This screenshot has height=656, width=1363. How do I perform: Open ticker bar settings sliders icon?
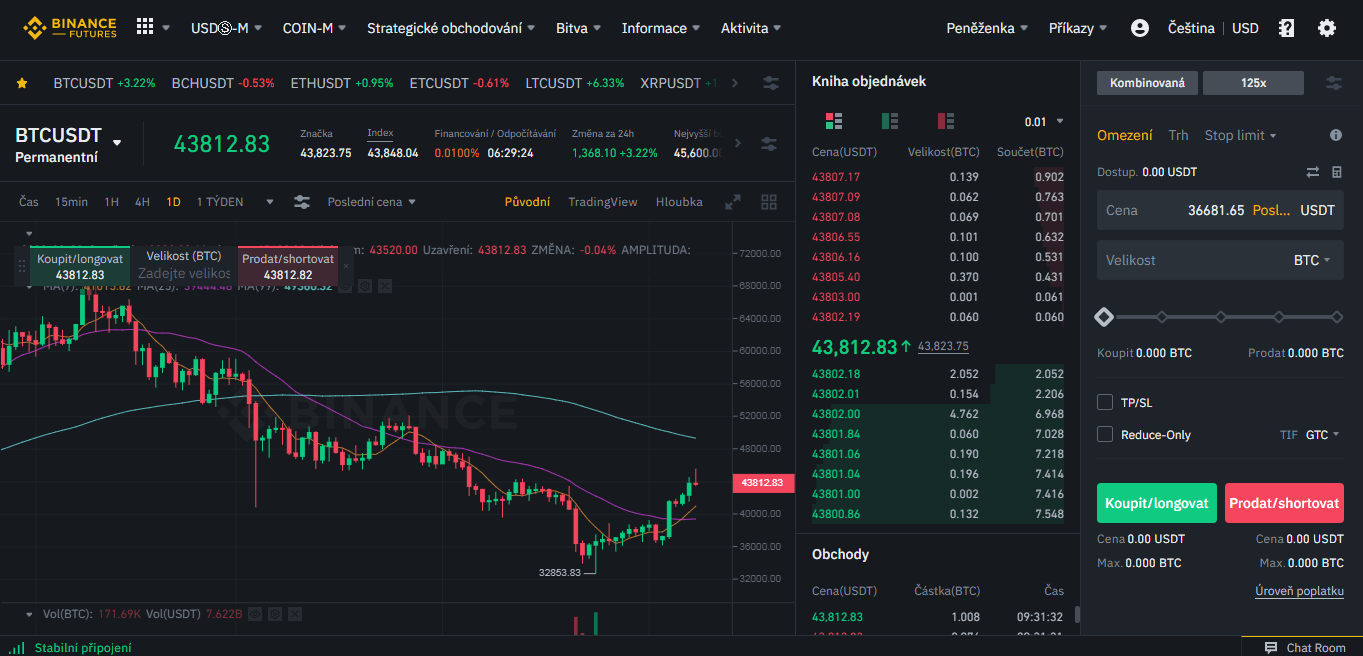(x=771, y=83)
